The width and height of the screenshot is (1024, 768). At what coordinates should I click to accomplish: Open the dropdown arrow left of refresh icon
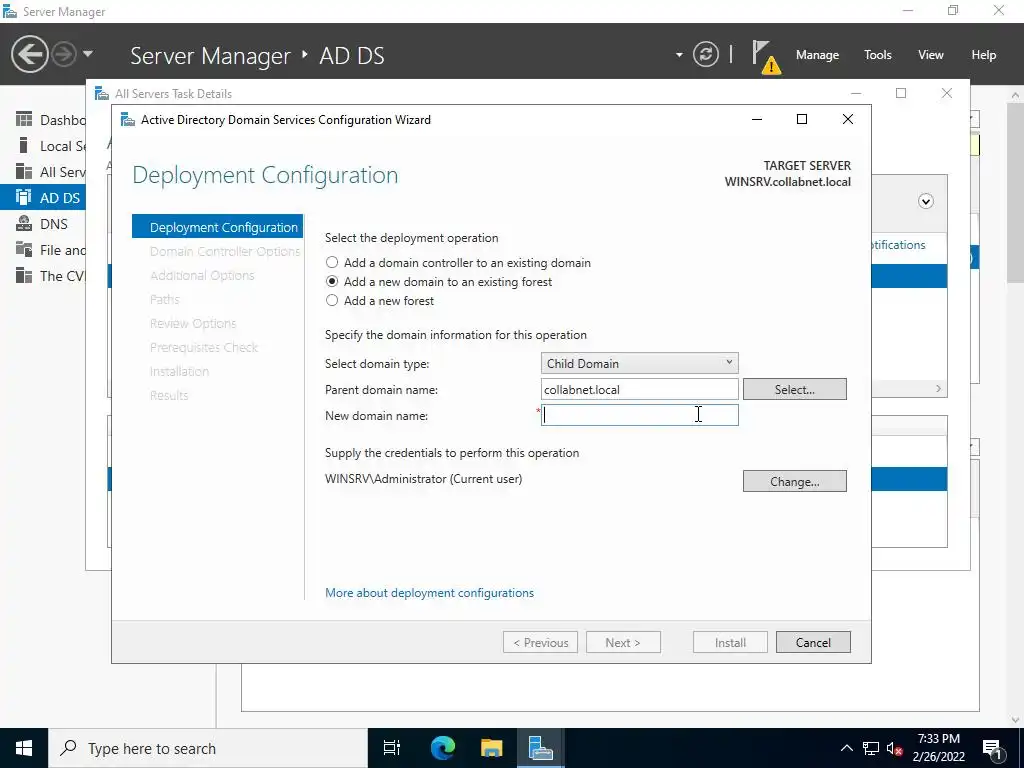[x=679, y=55]
